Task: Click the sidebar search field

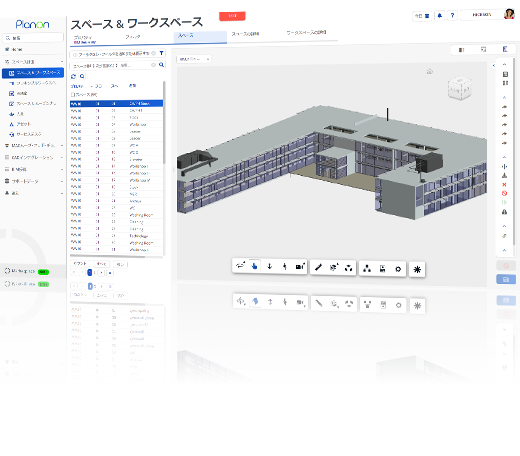Action: point(33,38)
